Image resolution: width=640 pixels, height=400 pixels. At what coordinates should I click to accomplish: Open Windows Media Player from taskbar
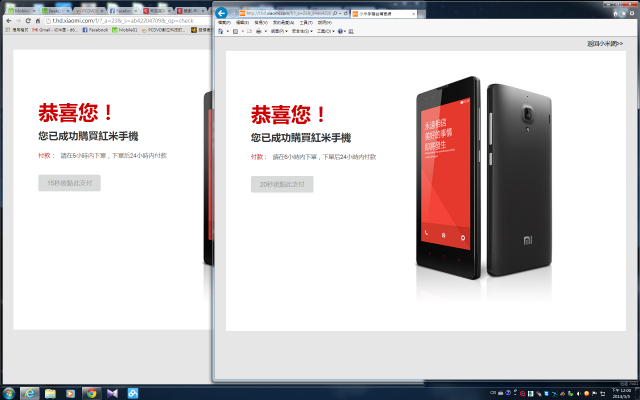point(71,393)
